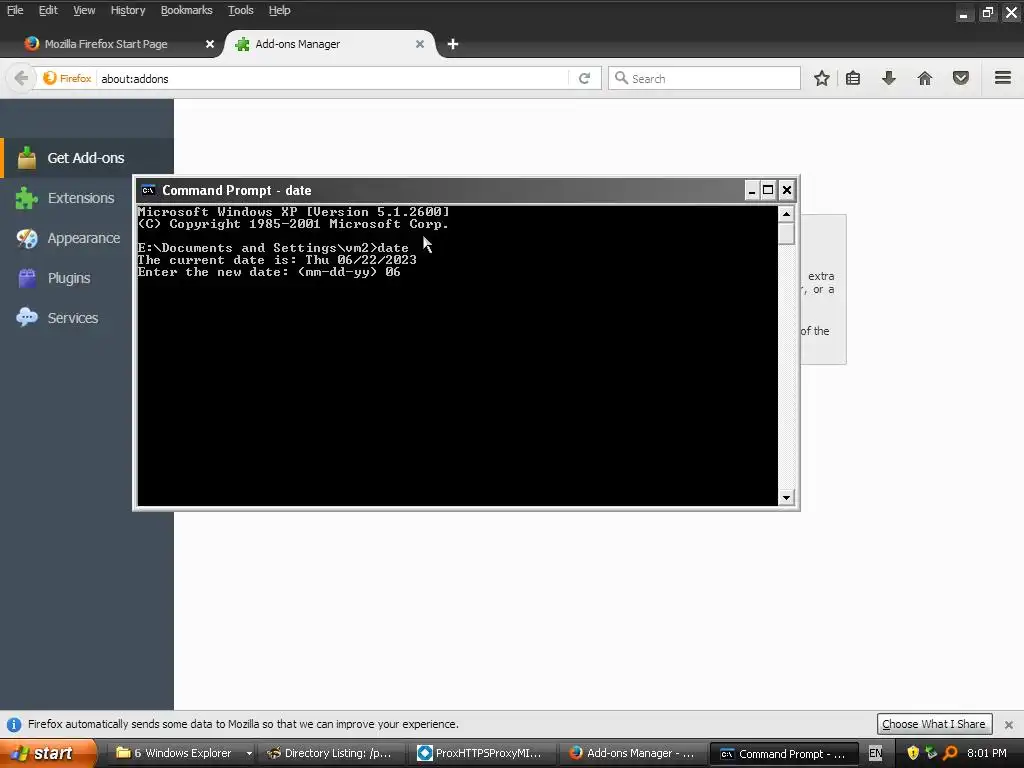Close the Add-ons Manager tab
Viewport: 1024px width, 768px height.
[420, 44]
